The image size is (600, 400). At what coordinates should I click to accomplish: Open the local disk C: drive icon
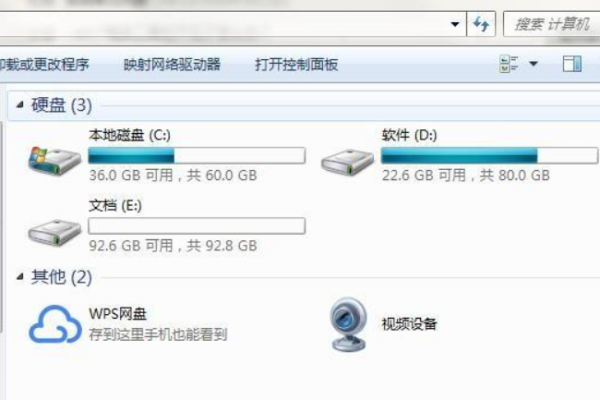coord(55,161)
